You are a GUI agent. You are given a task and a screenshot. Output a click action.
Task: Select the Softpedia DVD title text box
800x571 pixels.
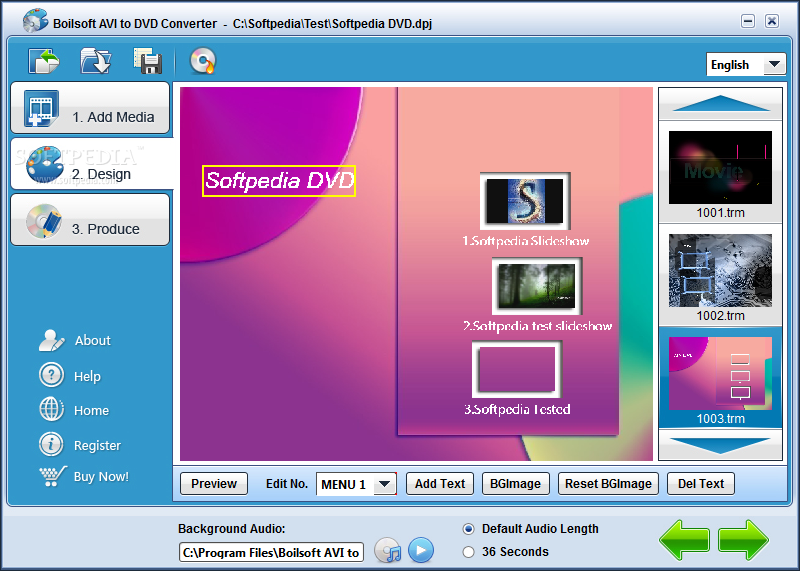point(279,181)
